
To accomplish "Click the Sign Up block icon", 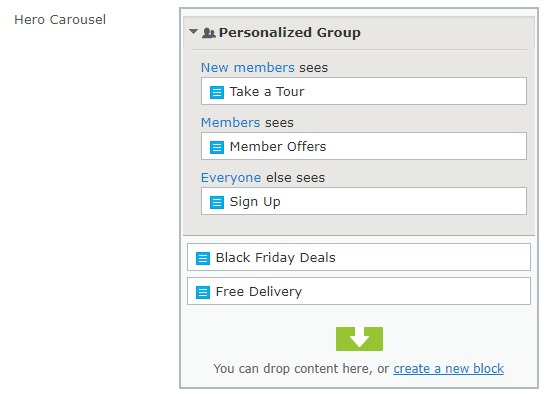I will [x=217, y=203].
